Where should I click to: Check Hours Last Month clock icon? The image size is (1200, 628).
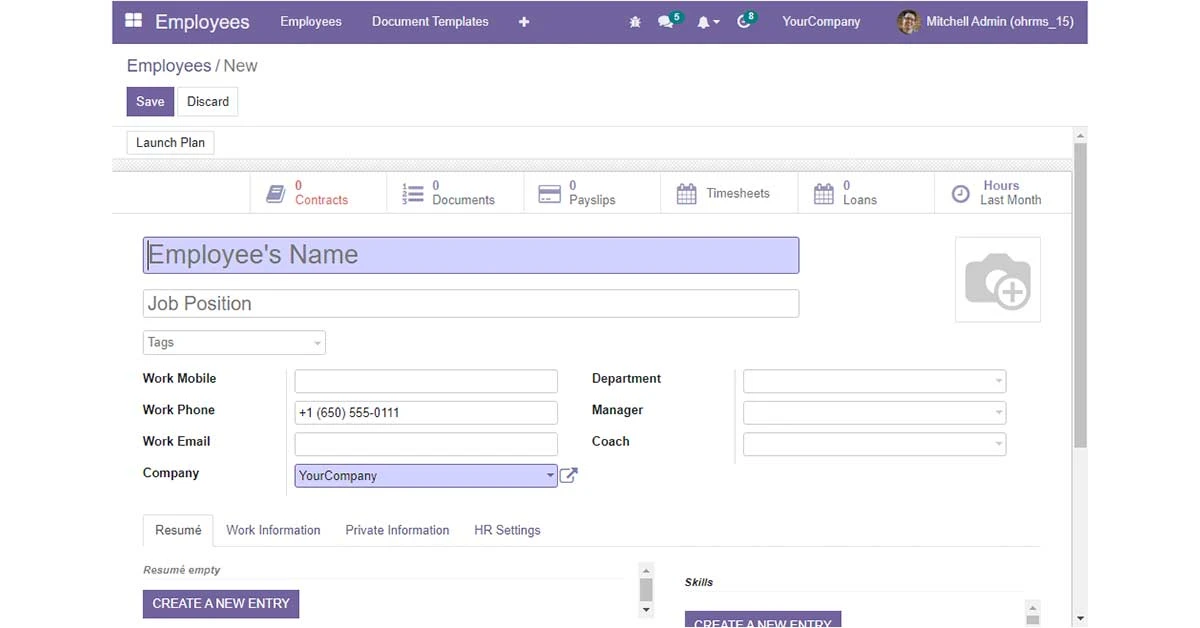click(961, 194)
